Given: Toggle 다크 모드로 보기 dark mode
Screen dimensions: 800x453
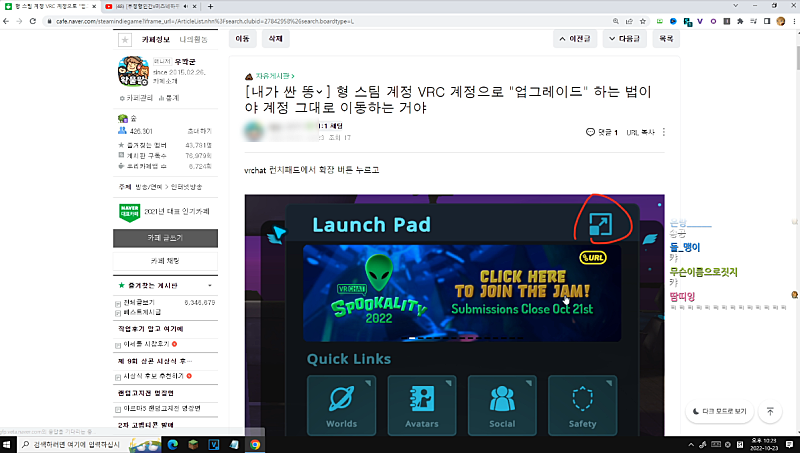Looking at the screenshot, I should [717, 411].
